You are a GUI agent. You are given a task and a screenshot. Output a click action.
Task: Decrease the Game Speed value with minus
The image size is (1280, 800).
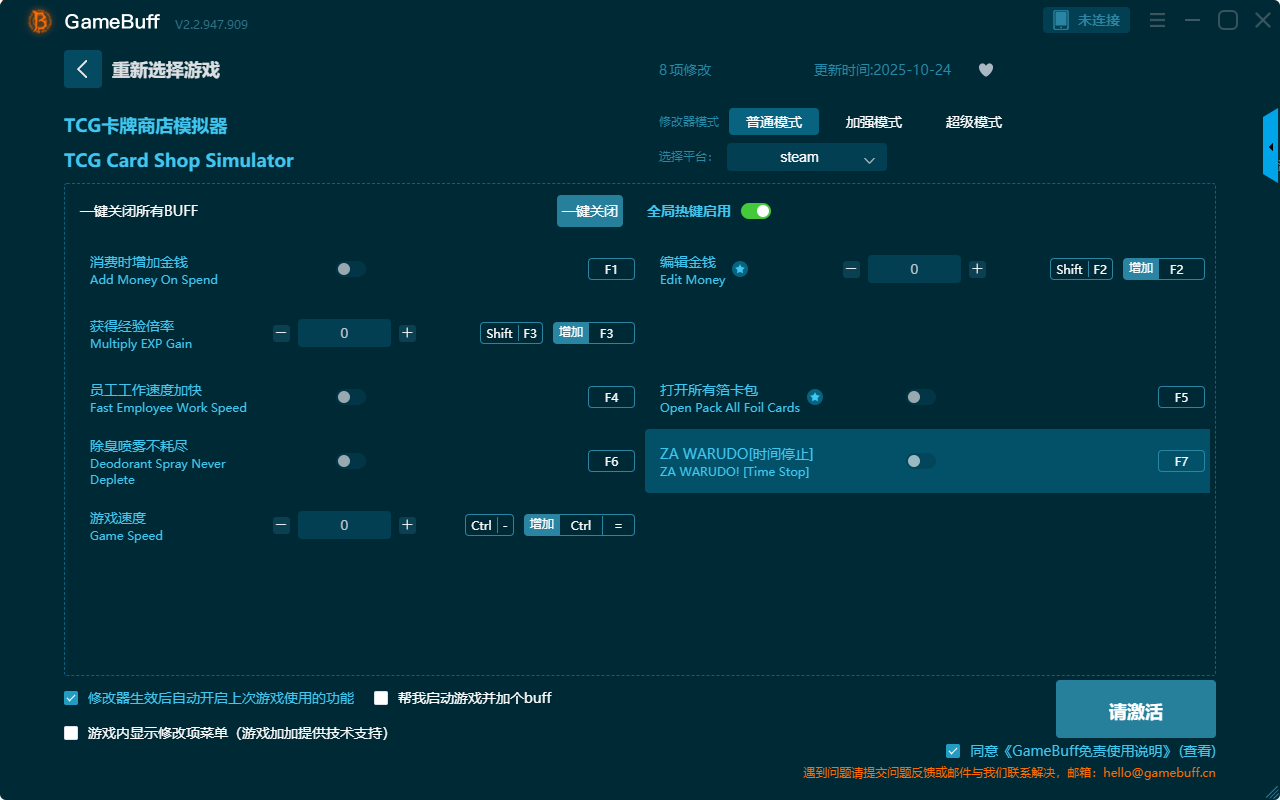point(282,525)
